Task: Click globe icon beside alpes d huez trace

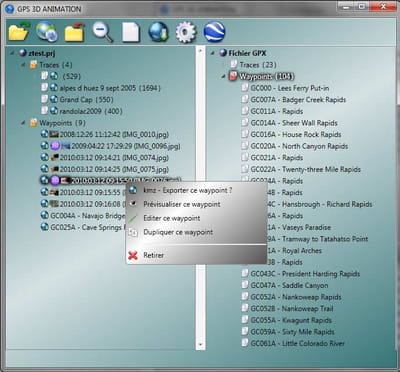Action: coord(54,88)
